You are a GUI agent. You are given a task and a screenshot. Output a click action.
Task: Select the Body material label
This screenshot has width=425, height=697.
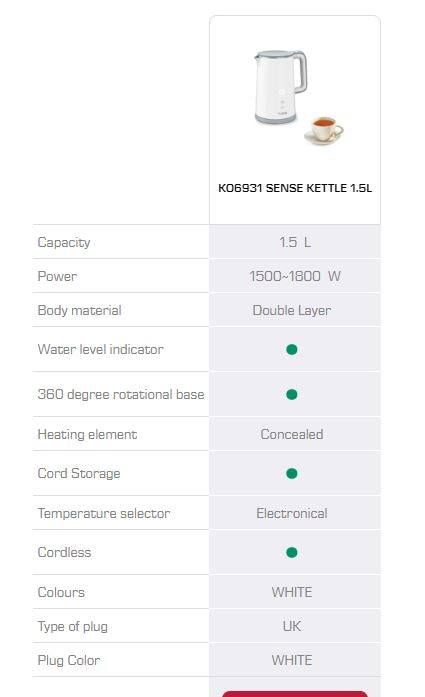click(80, 310)
